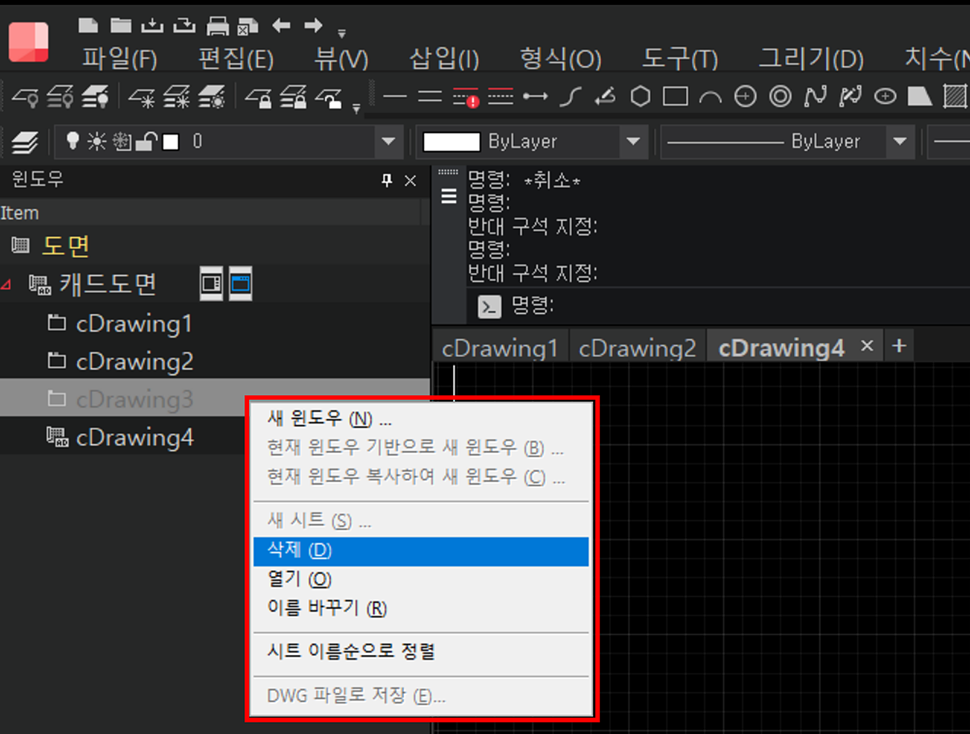This screenshot has width=970, height=734.
Task: Toggle layer 0 lock padlock icon
Action: point(145,142)
